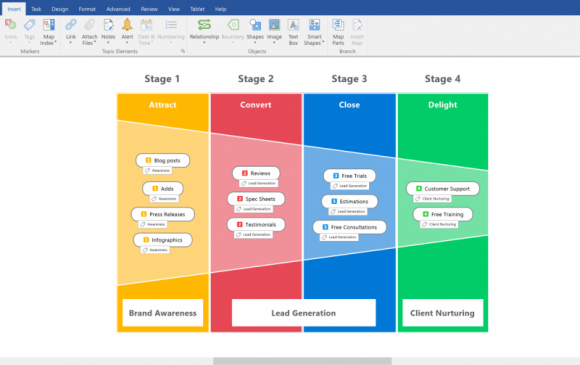This screenshot has width=580, height=365.
Task: Open Map Parts in Branch group
Action: click(x=338, y=32)
